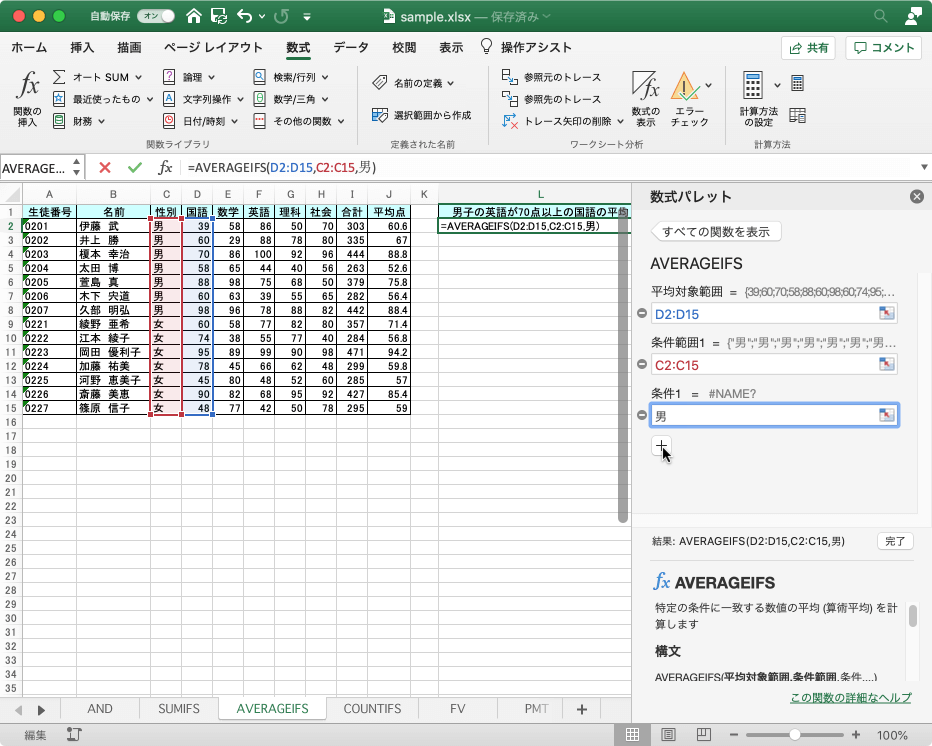Viewport: 932px width, 746px height.
Task: Open the Text functions icon
Action: pyautogui.click(x=169, y=99)
